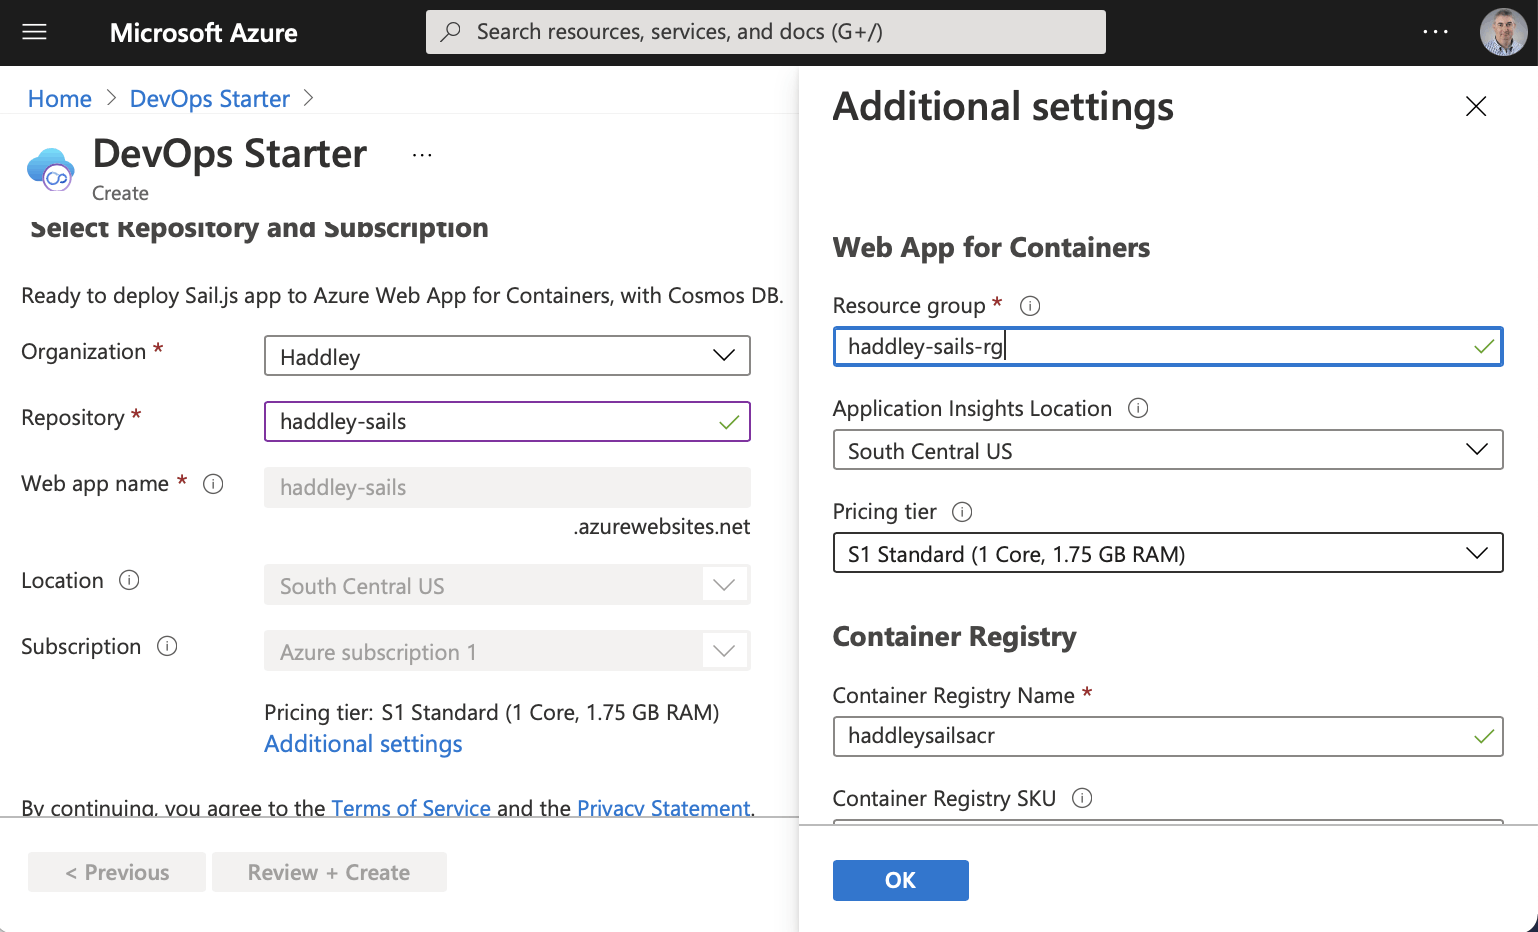
Task: Open the hamburger portal menu
Action: (x=35, y=32)
